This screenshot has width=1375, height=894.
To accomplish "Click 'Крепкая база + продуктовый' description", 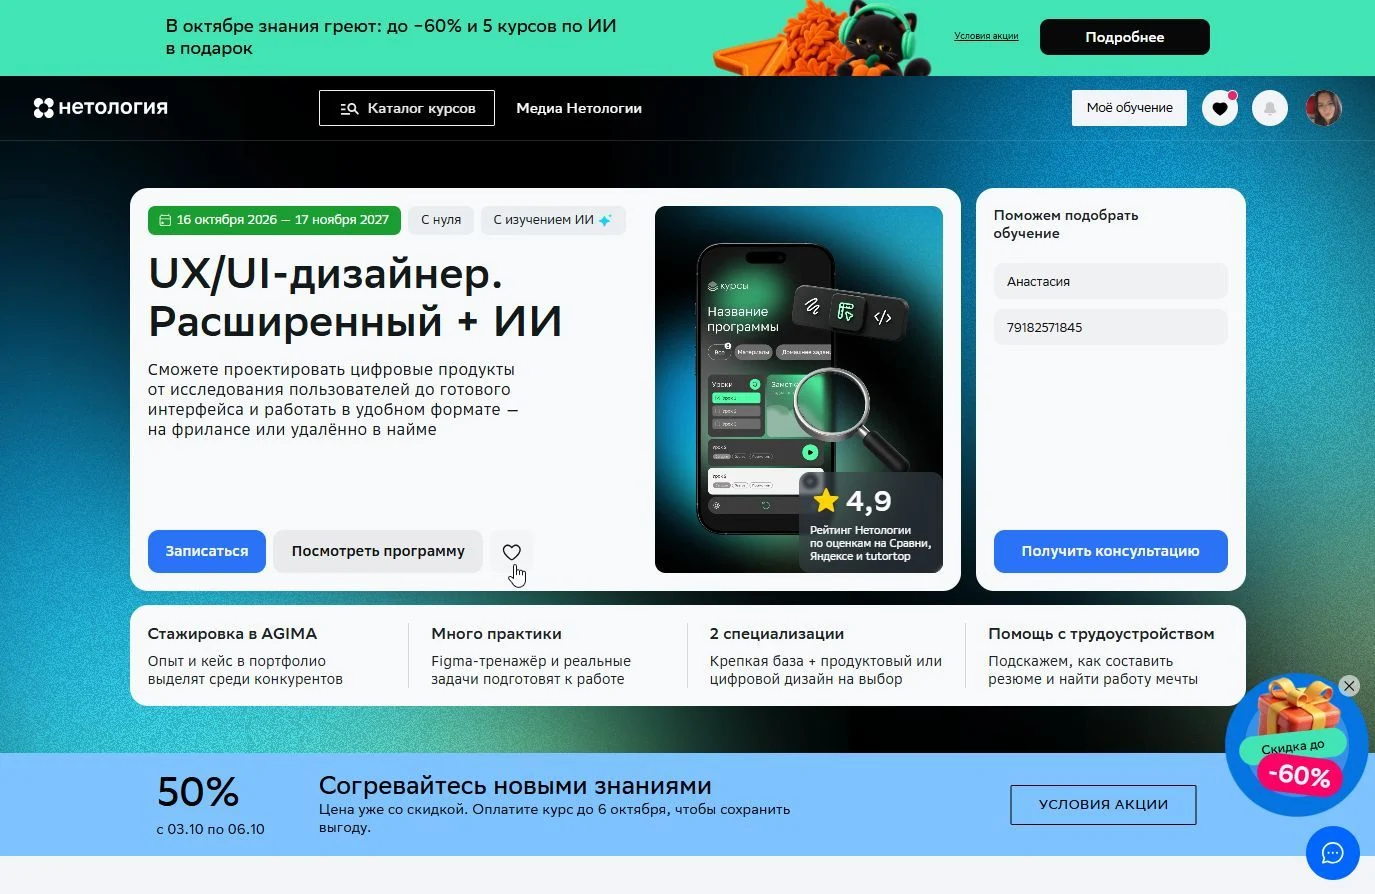I will (826, 670).
